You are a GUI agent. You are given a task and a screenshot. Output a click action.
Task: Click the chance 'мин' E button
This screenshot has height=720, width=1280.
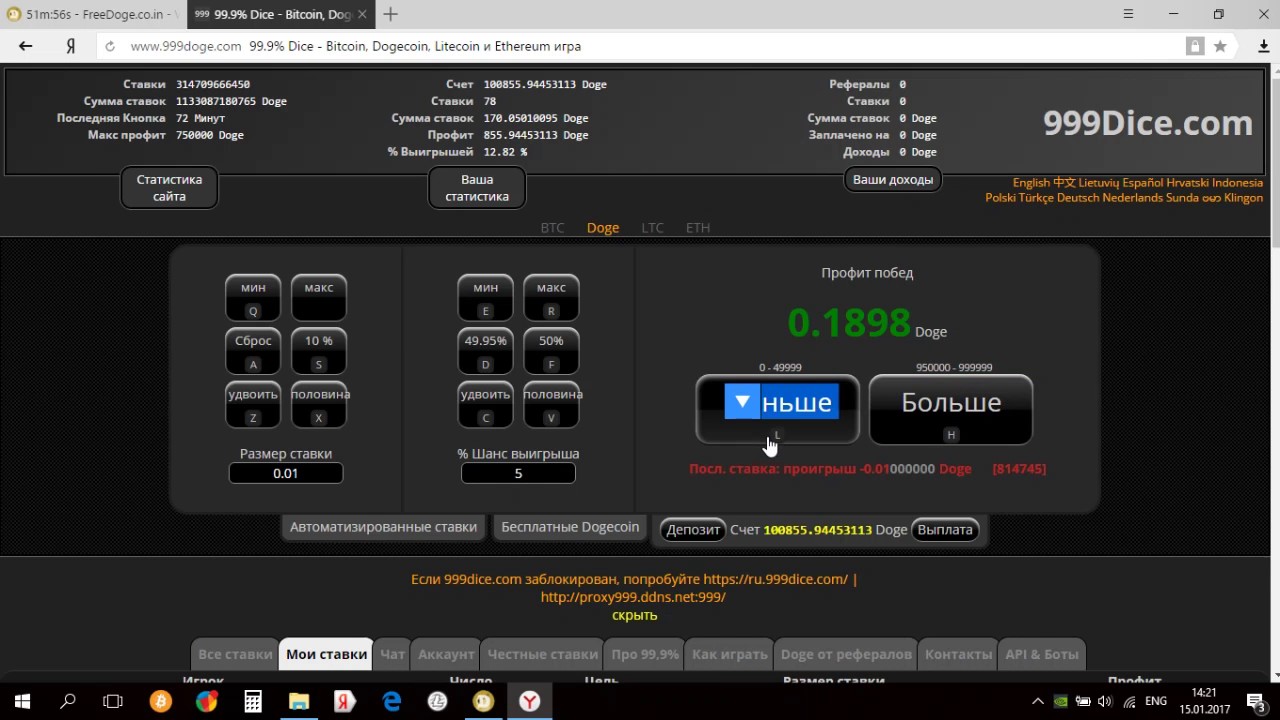tap(485, 298)
